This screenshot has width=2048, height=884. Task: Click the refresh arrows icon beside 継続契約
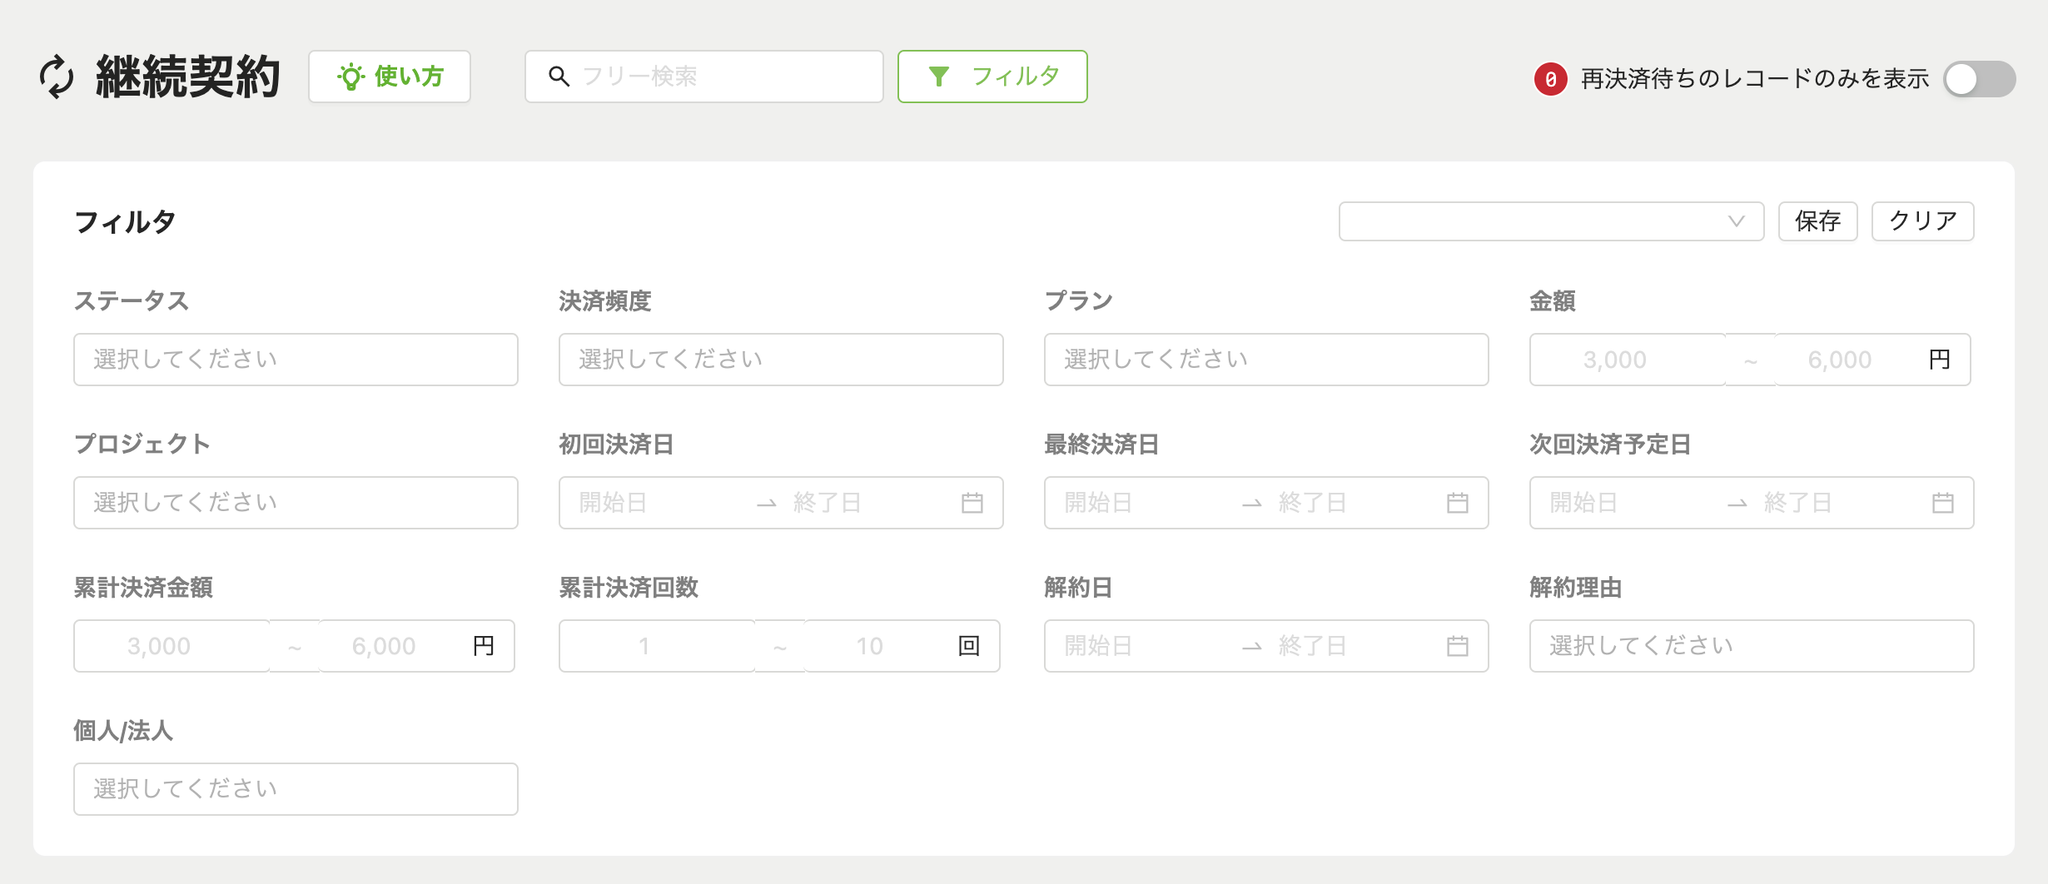(57, 77)
